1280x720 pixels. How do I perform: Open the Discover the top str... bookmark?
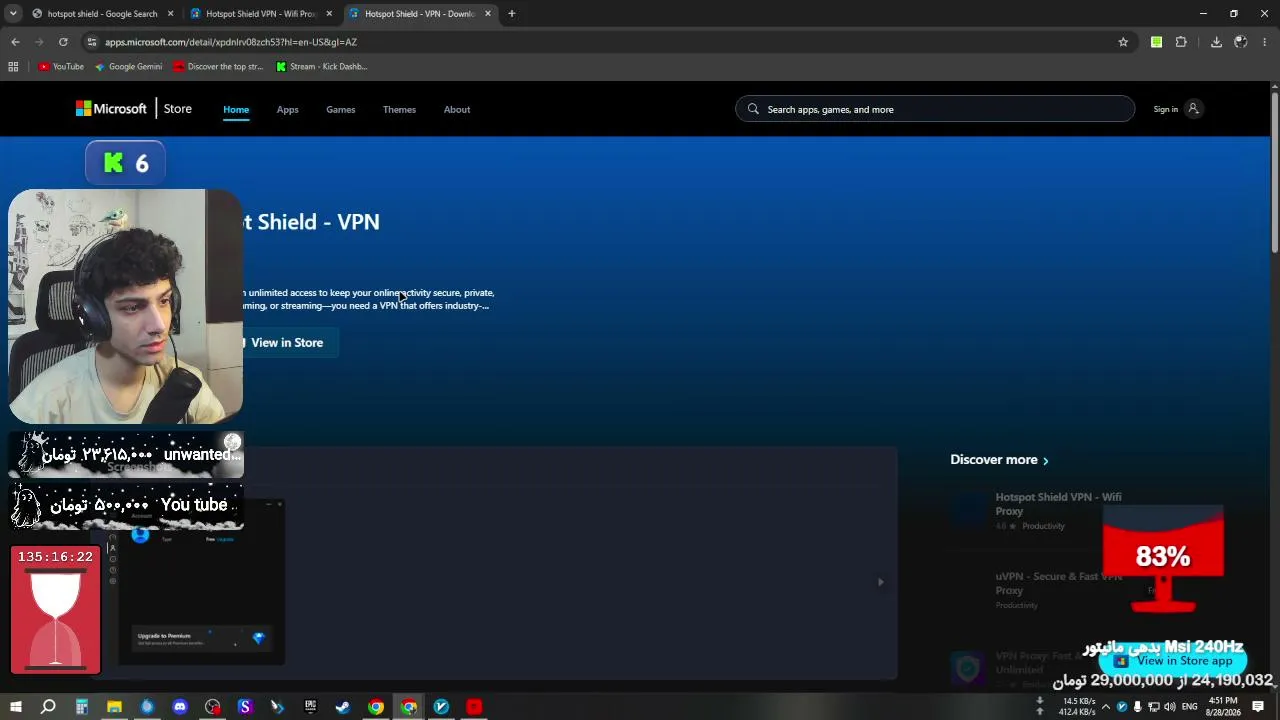[x=218, y=67]
